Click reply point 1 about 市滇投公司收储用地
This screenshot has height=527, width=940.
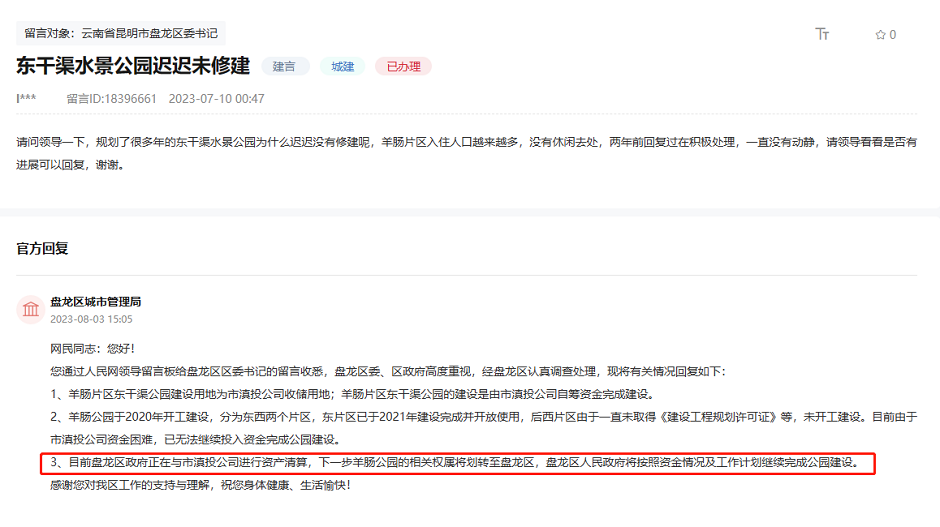pos(351,393)
